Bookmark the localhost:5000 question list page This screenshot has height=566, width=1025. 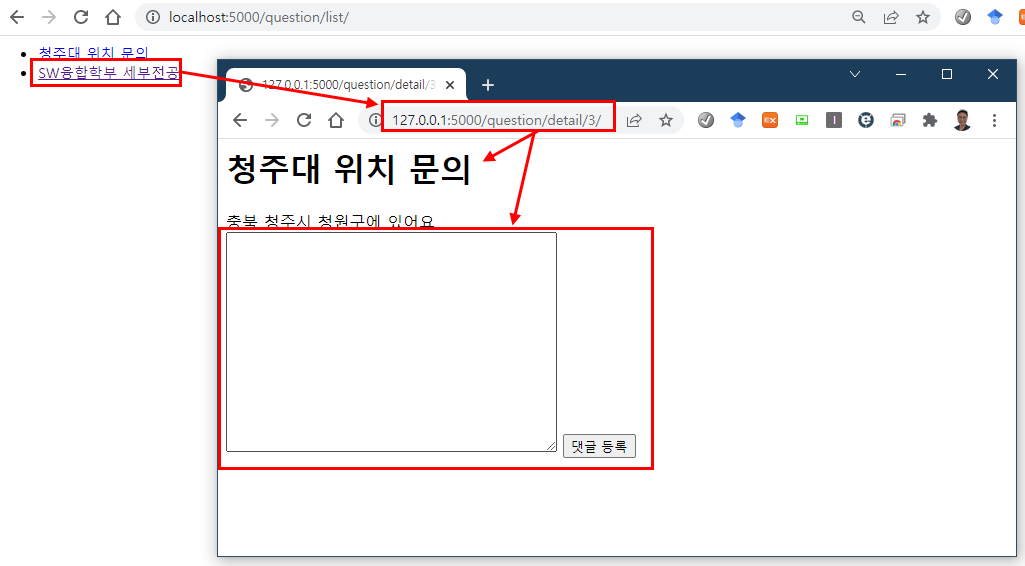[x=923, y=17]
